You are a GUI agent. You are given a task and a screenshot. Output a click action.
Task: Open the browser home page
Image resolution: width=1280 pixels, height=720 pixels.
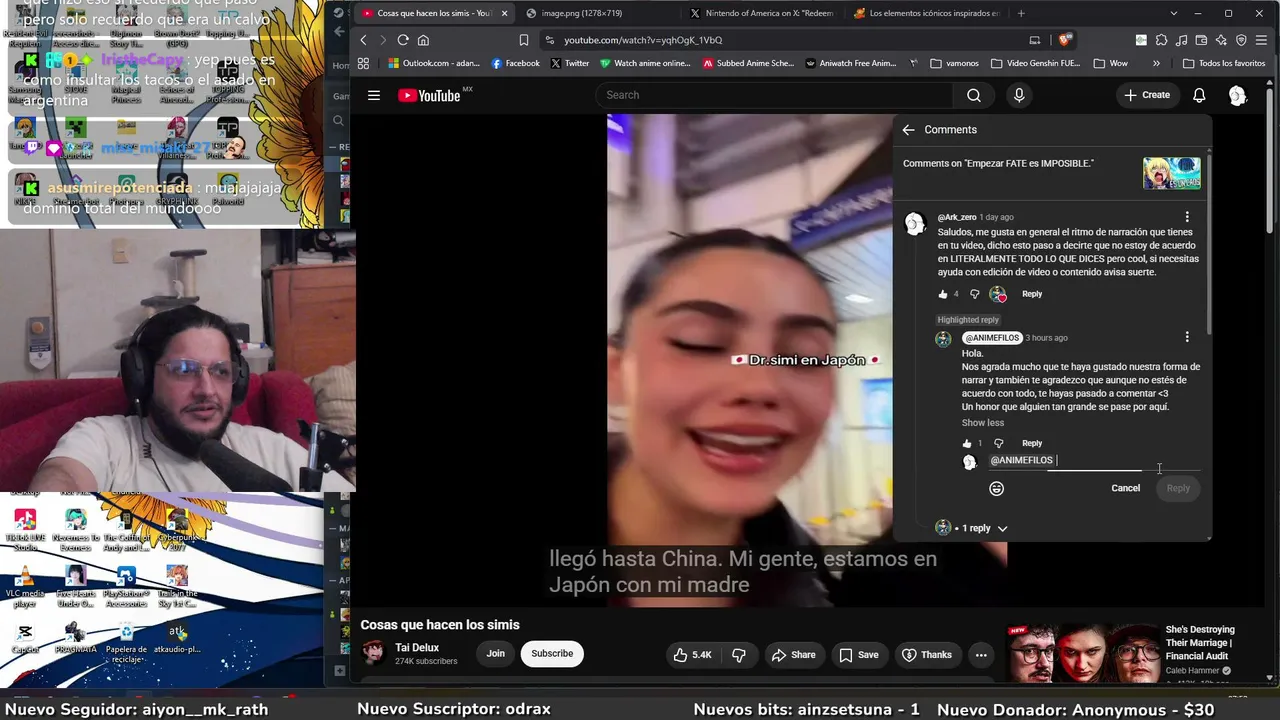tap(423, 40)
